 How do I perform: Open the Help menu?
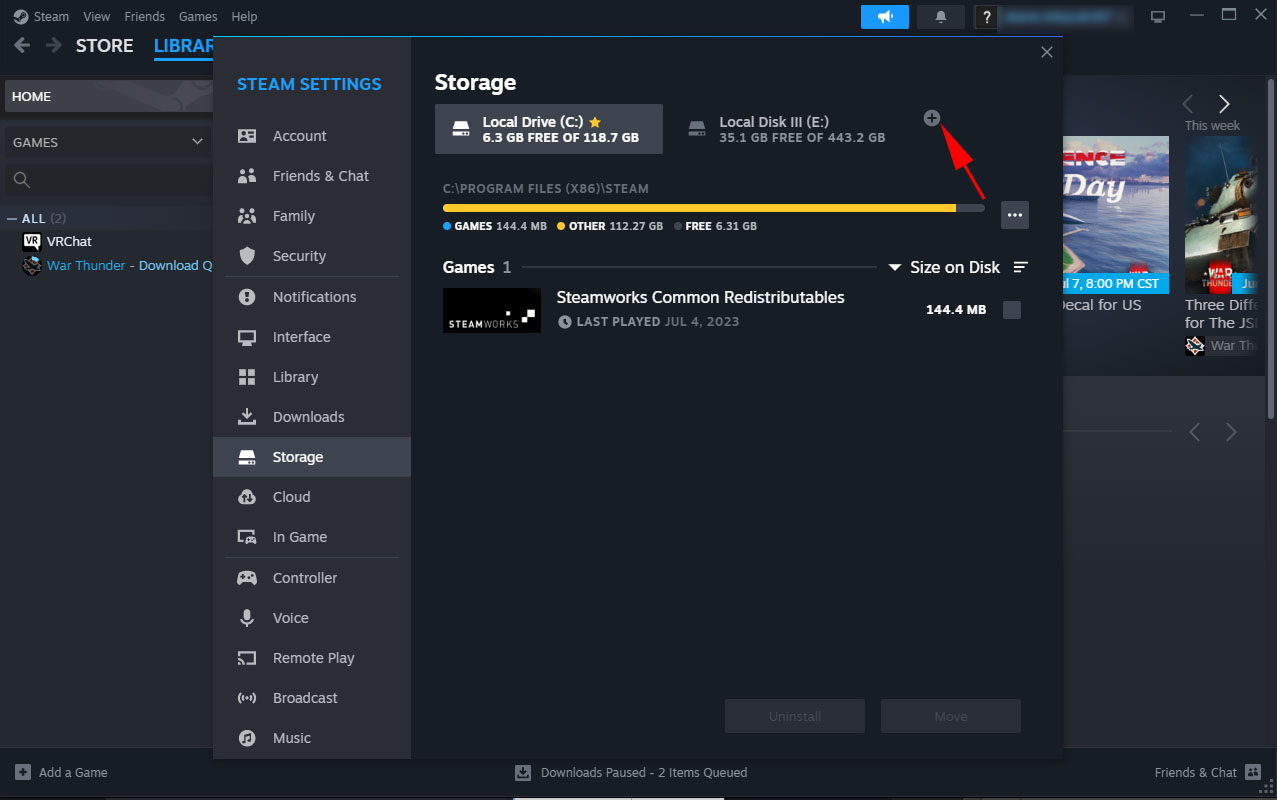click(x=244, y=17)
